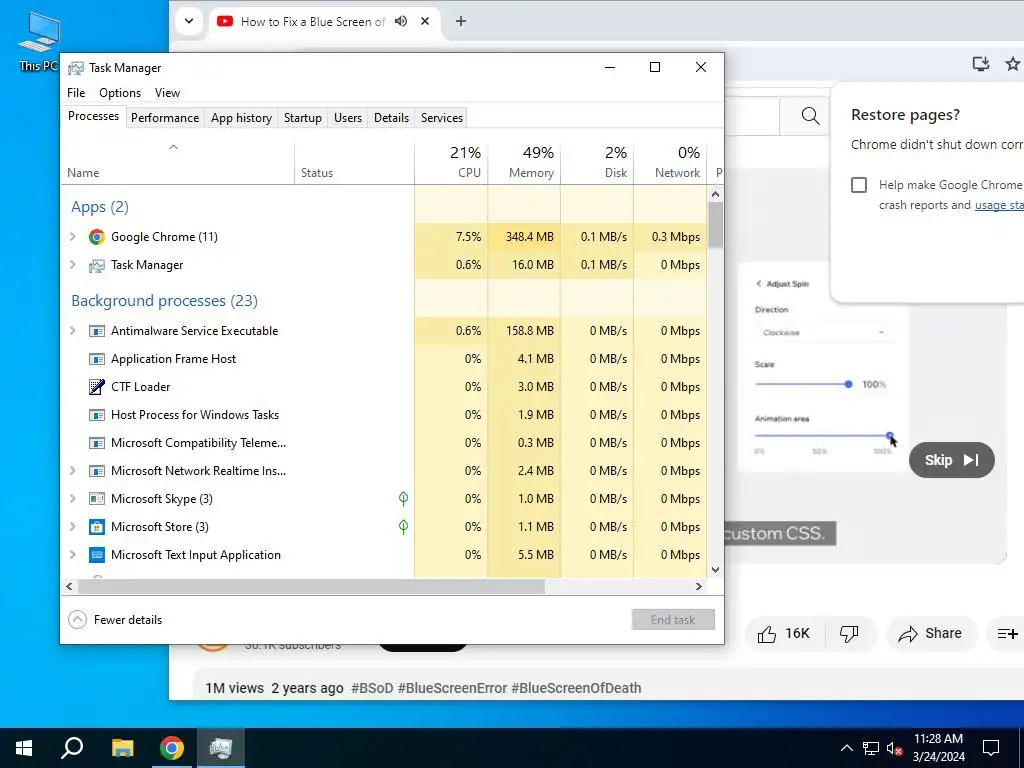Click the taskbar clock showing 11:28 AM
Viewport: 1024px width, 768px height.
(938, 748)
